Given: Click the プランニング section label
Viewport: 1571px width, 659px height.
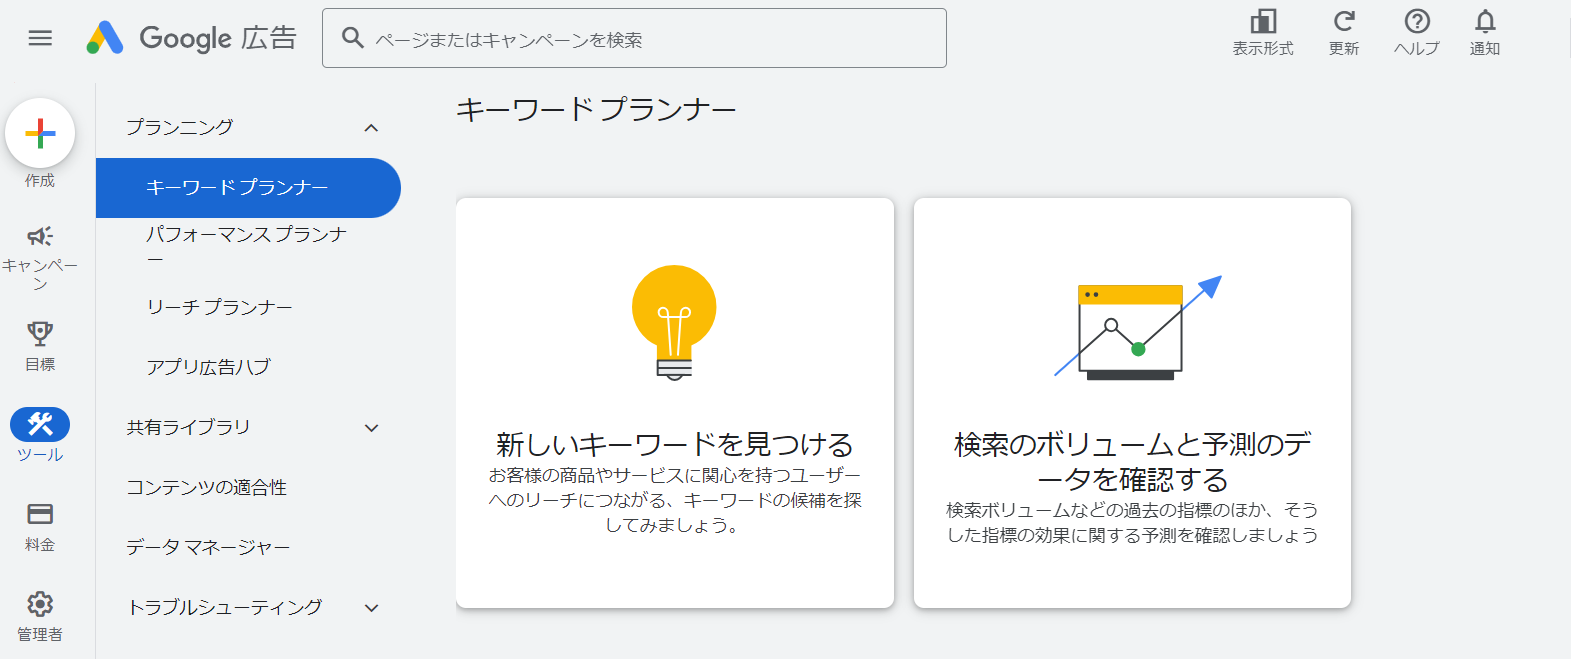Looking at the screenshot, I should 180,127.
